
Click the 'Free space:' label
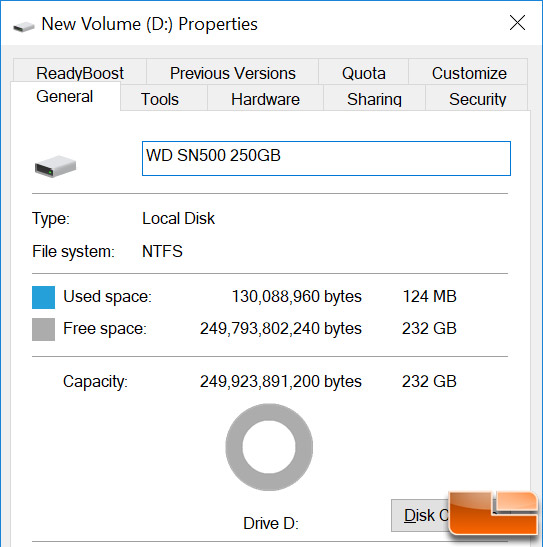click(105, 329)
